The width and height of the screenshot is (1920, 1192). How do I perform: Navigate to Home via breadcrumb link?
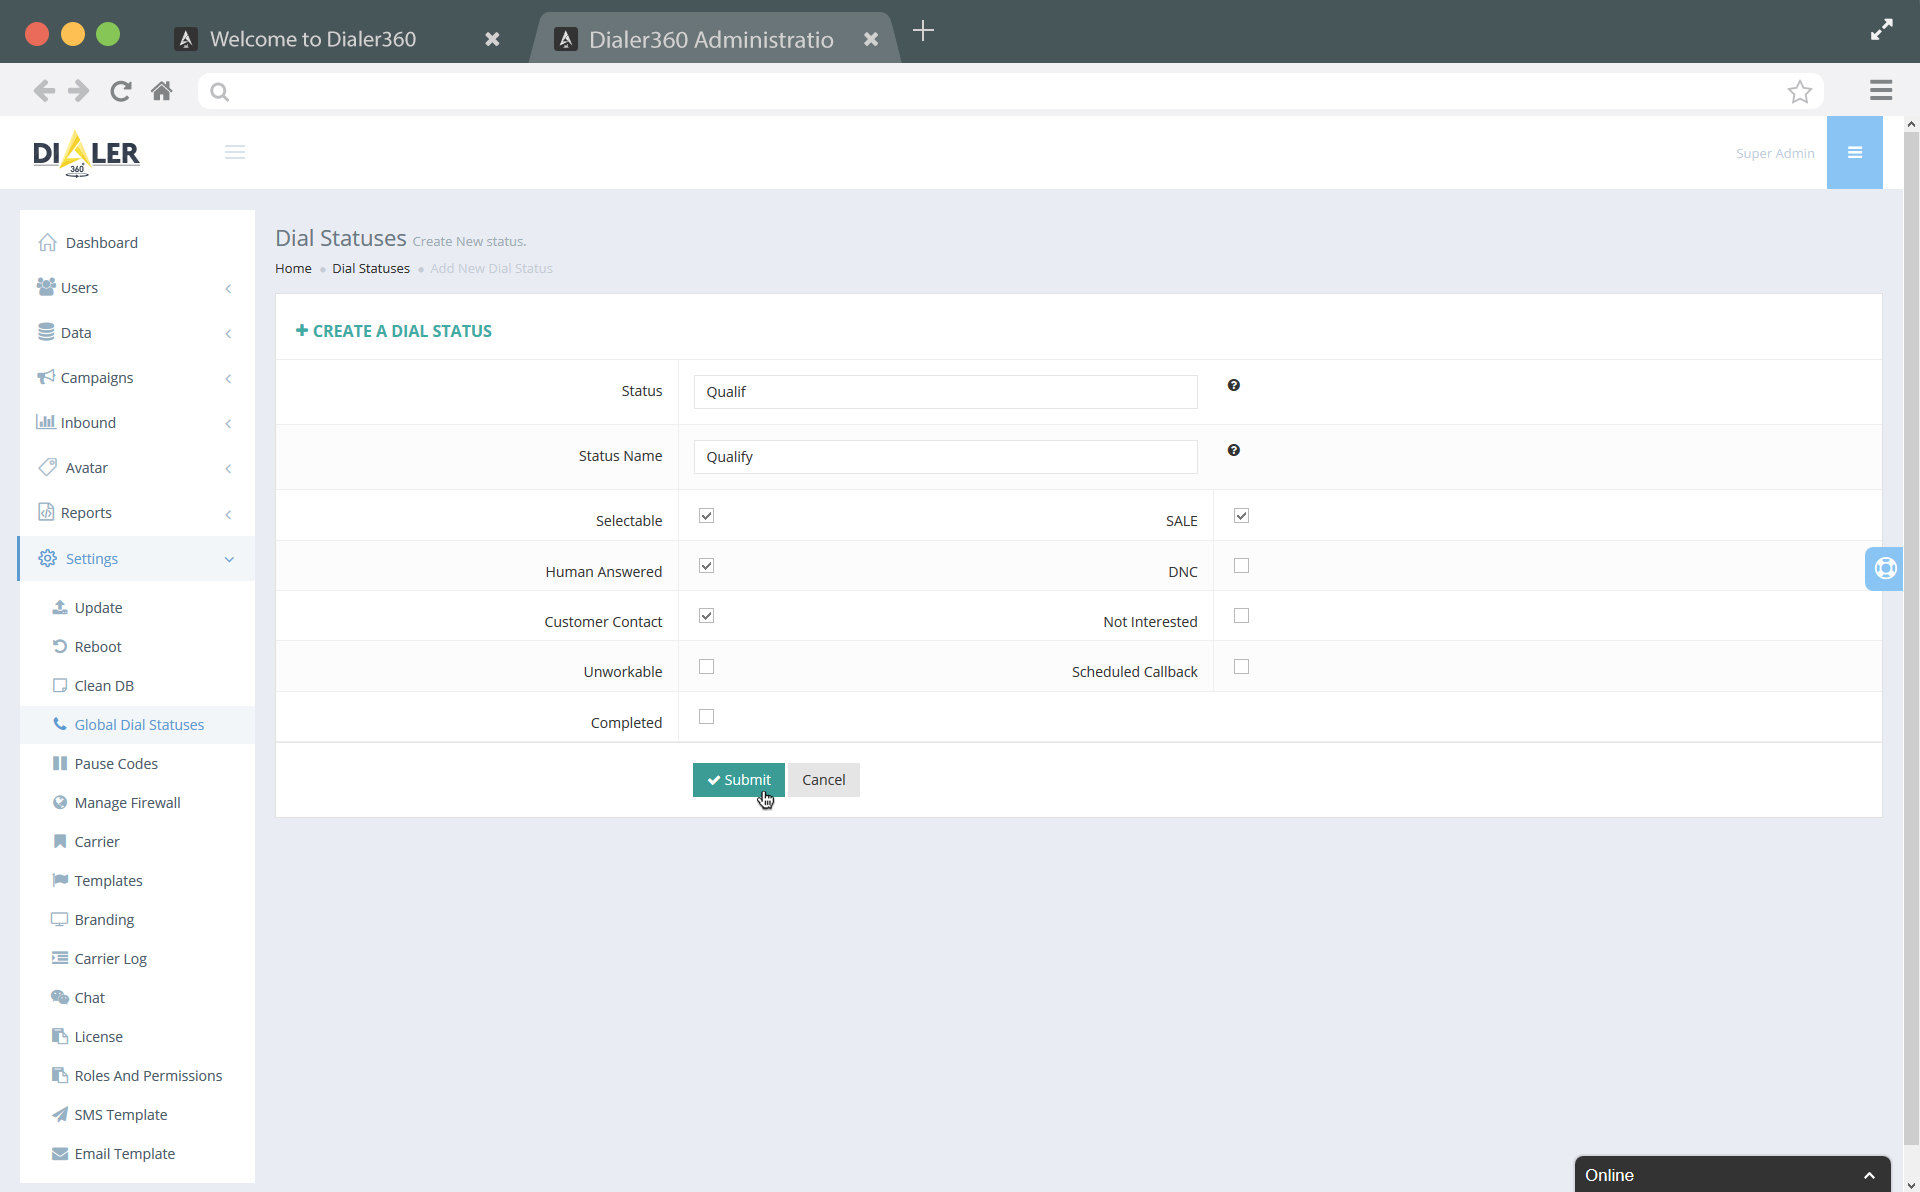[x=292, y=268]
